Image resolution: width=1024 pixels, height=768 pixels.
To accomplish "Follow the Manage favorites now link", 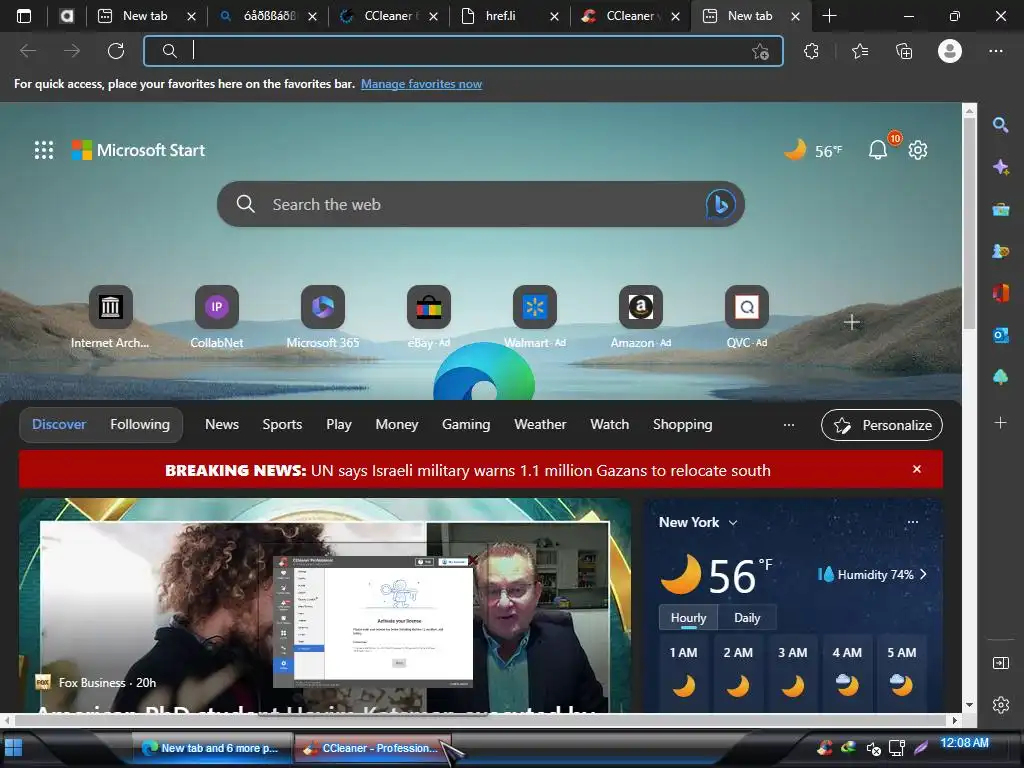I will coord(421,84).
